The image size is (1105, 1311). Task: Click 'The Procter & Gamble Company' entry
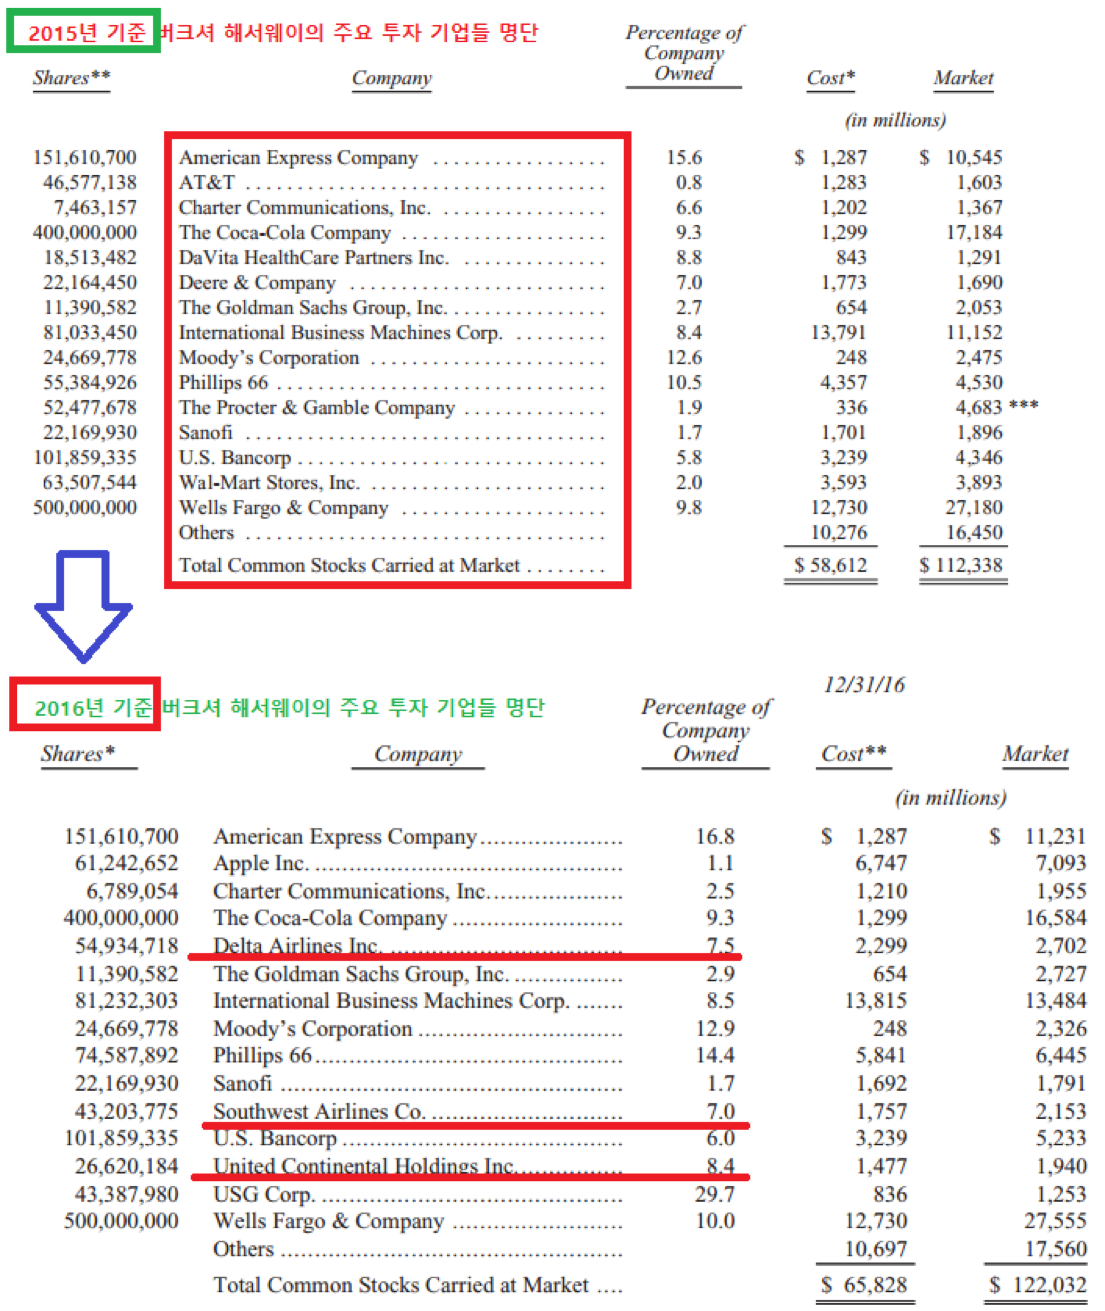(316, 408)
